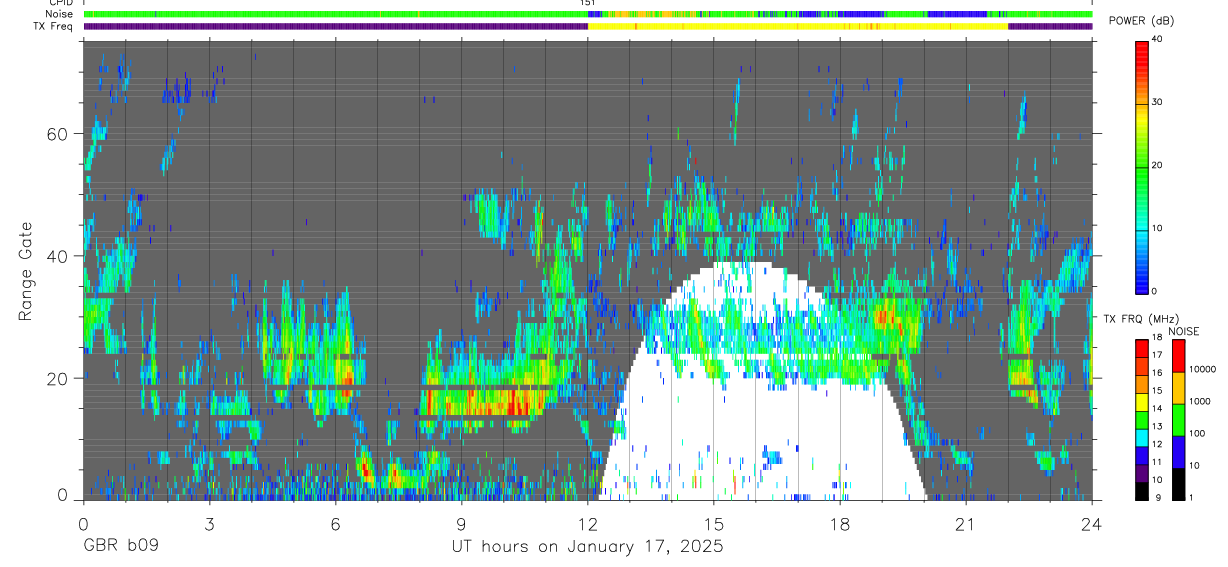Image resolution: width=1228 pixels, height=567 pixels.
Task: Click the green start of the Noise strip
Action: coord(335,14)
